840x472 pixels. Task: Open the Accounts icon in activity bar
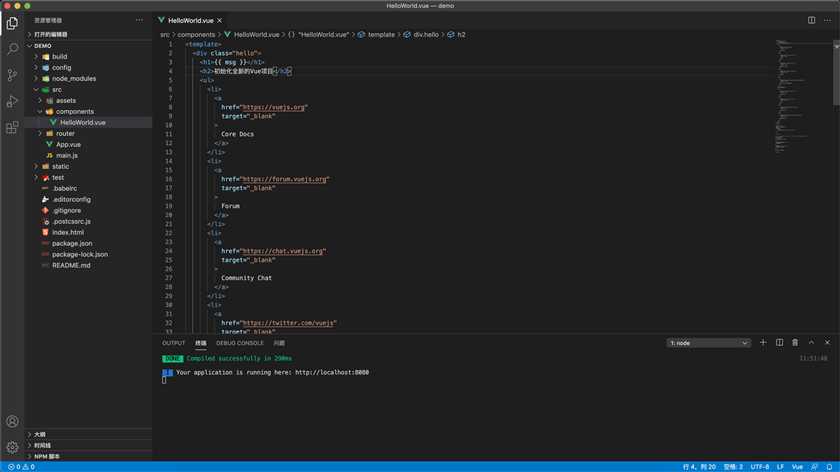point(12,422)
